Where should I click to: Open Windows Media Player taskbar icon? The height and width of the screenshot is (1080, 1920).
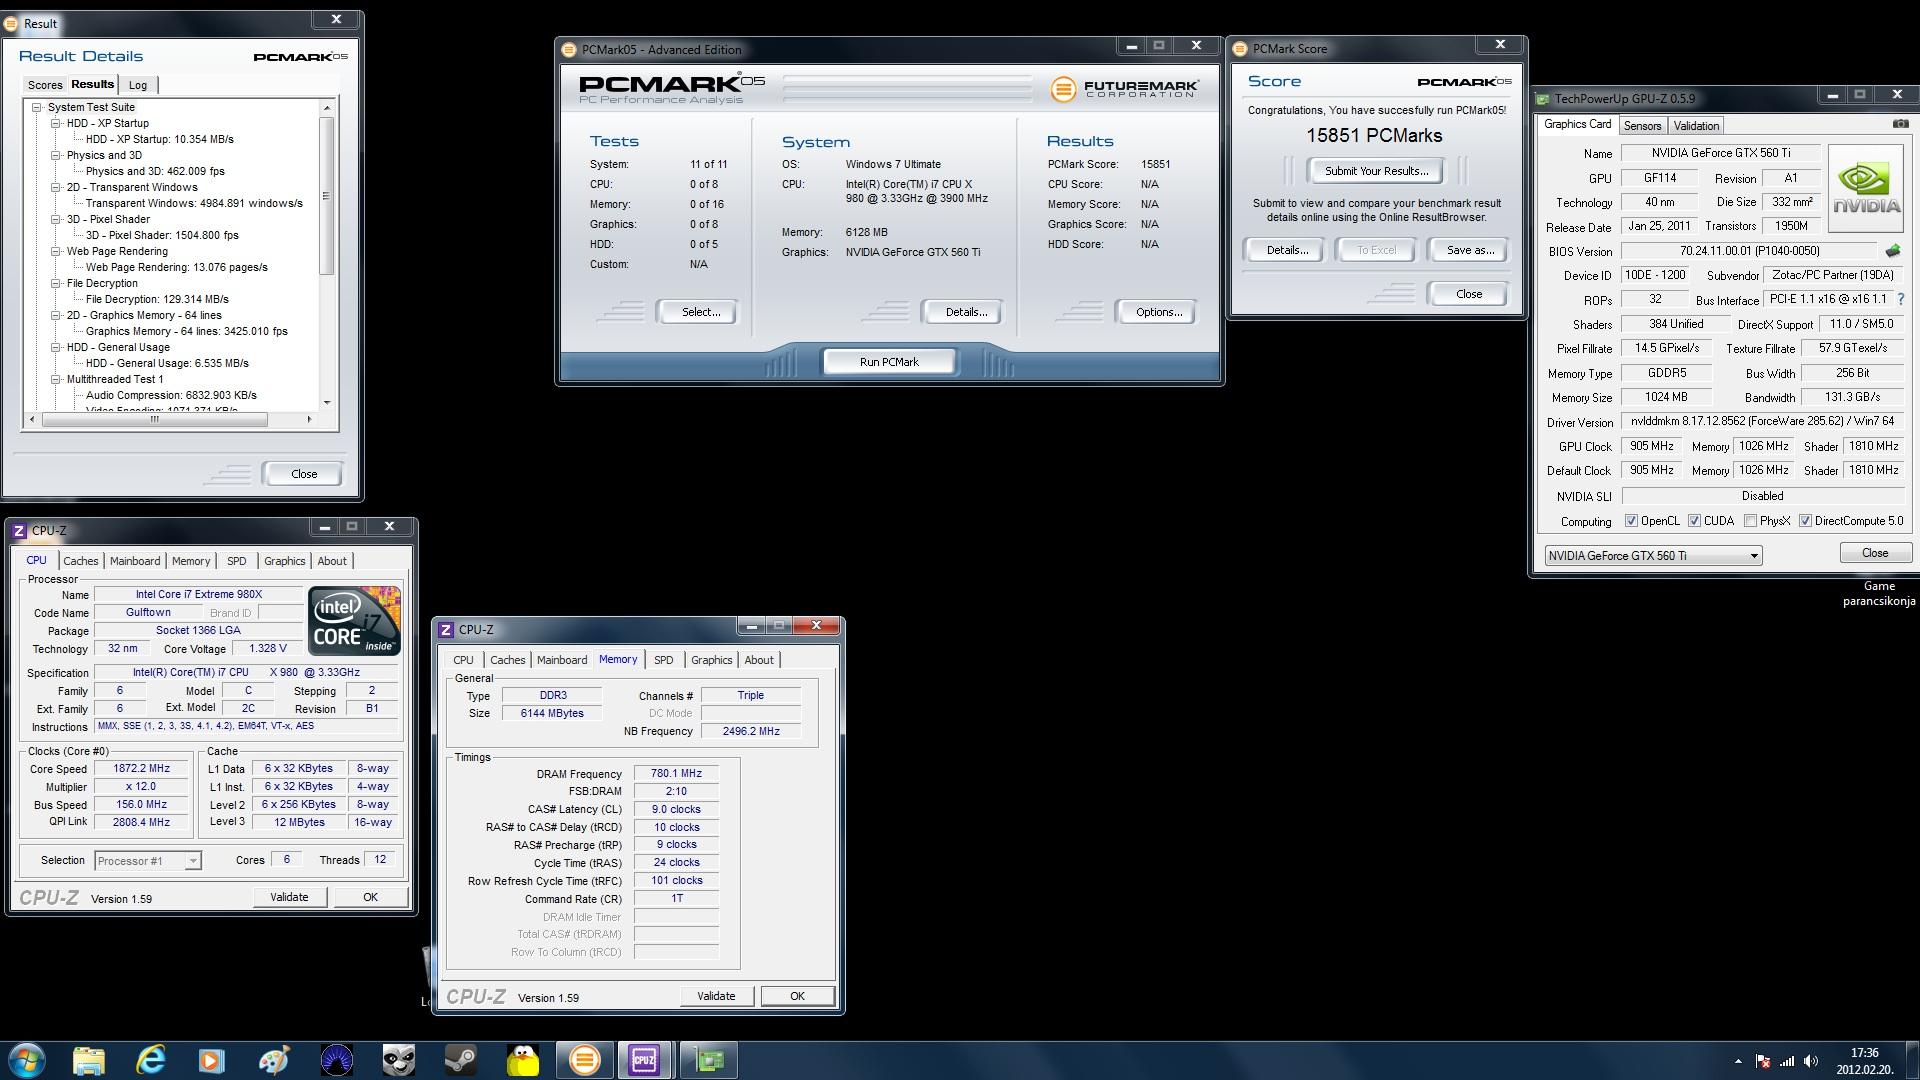[212, 1060]
